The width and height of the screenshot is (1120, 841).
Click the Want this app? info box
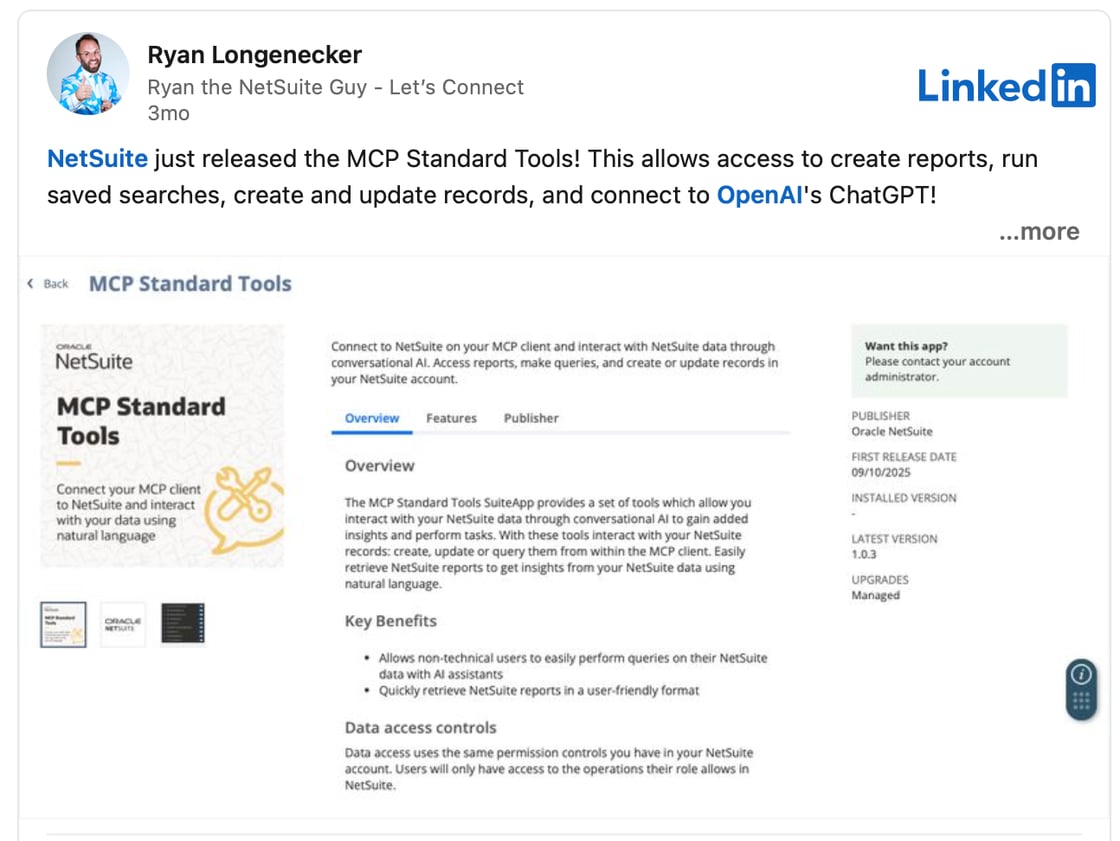tap(959, 362)
